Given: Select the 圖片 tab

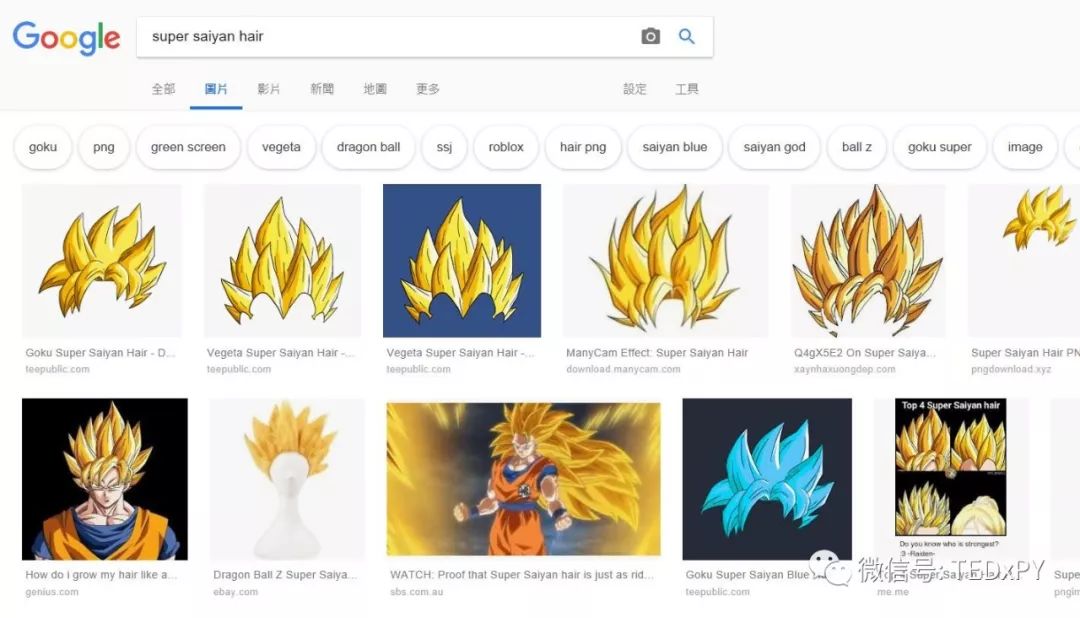Looking at the screenshot, I should [x=216, y=89].
